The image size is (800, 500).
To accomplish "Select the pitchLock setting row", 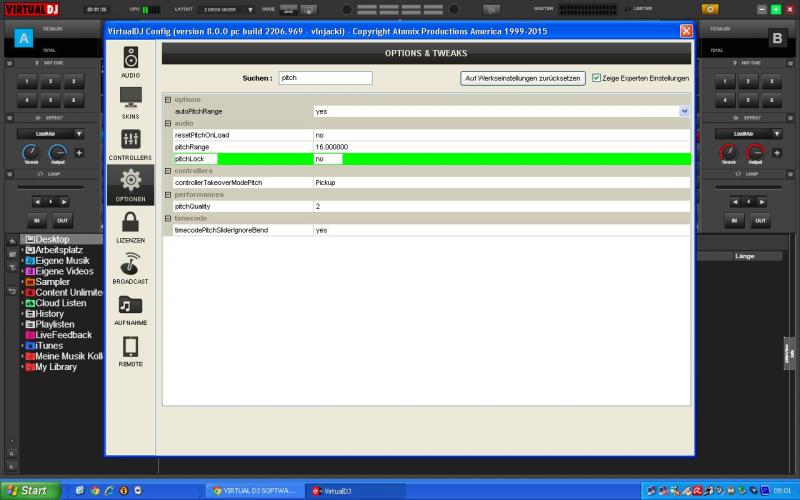I will (x=432, y=159).
